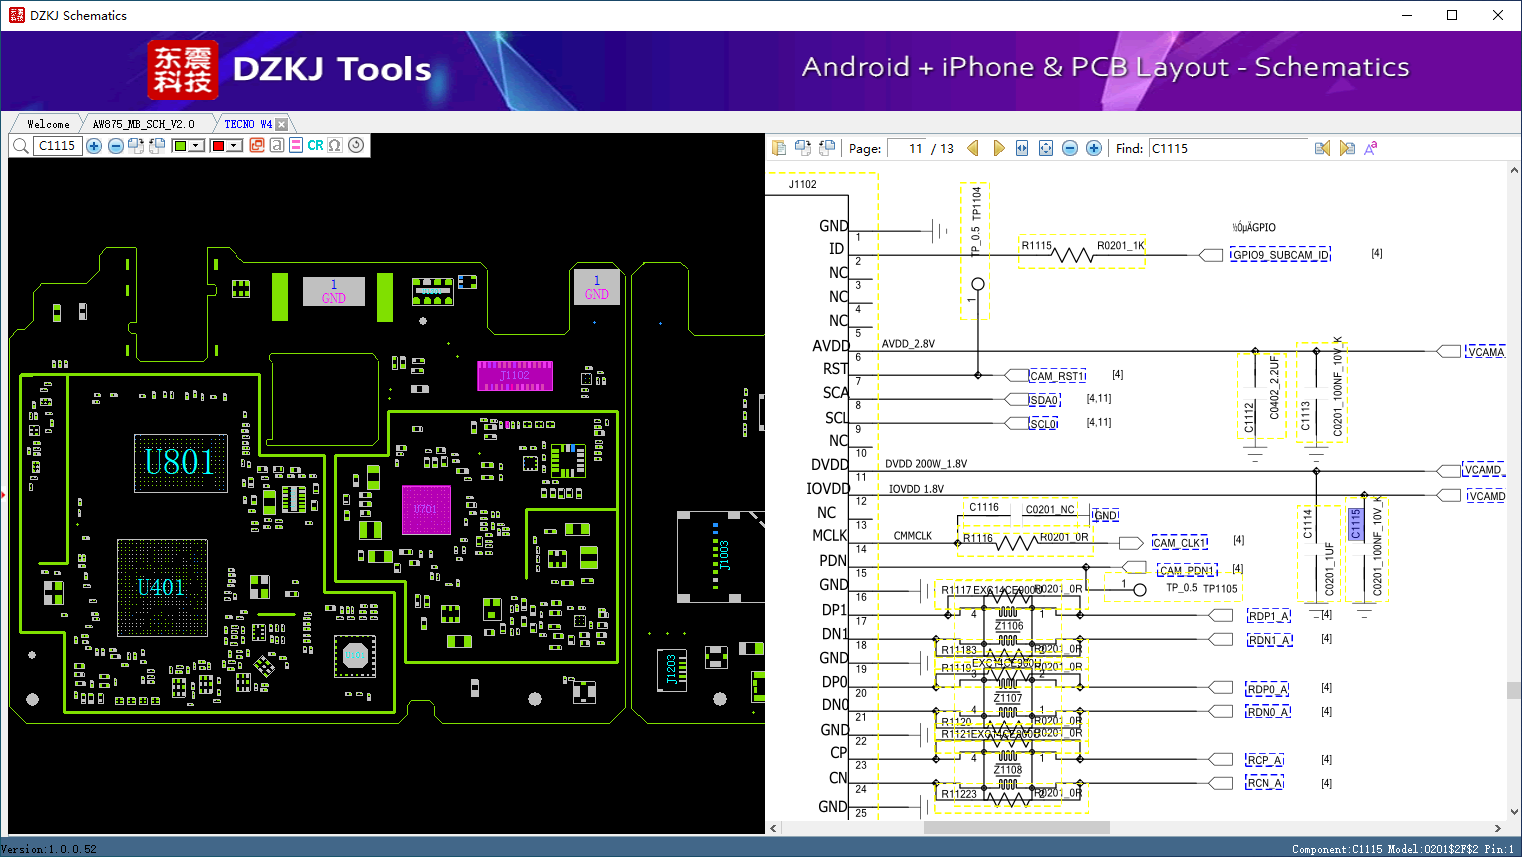Click the horizontal scrollbar right arrow
The width and height of the screenshot is (1522, 857).
click(x=1498, y=828)
